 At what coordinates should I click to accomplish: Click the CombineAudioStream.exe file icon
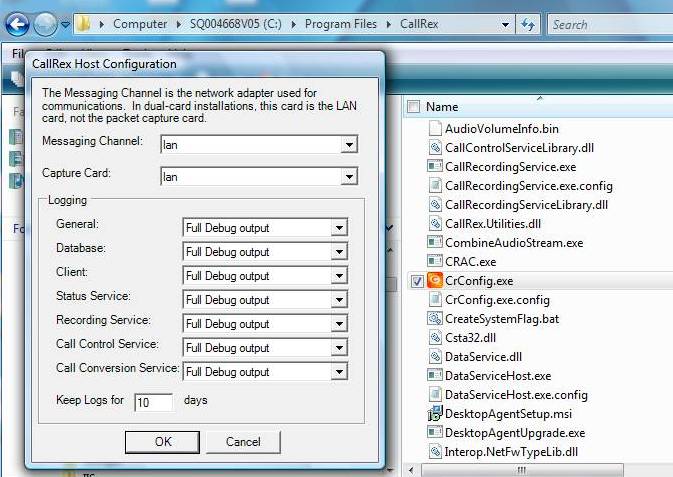[x=435, y=242]
